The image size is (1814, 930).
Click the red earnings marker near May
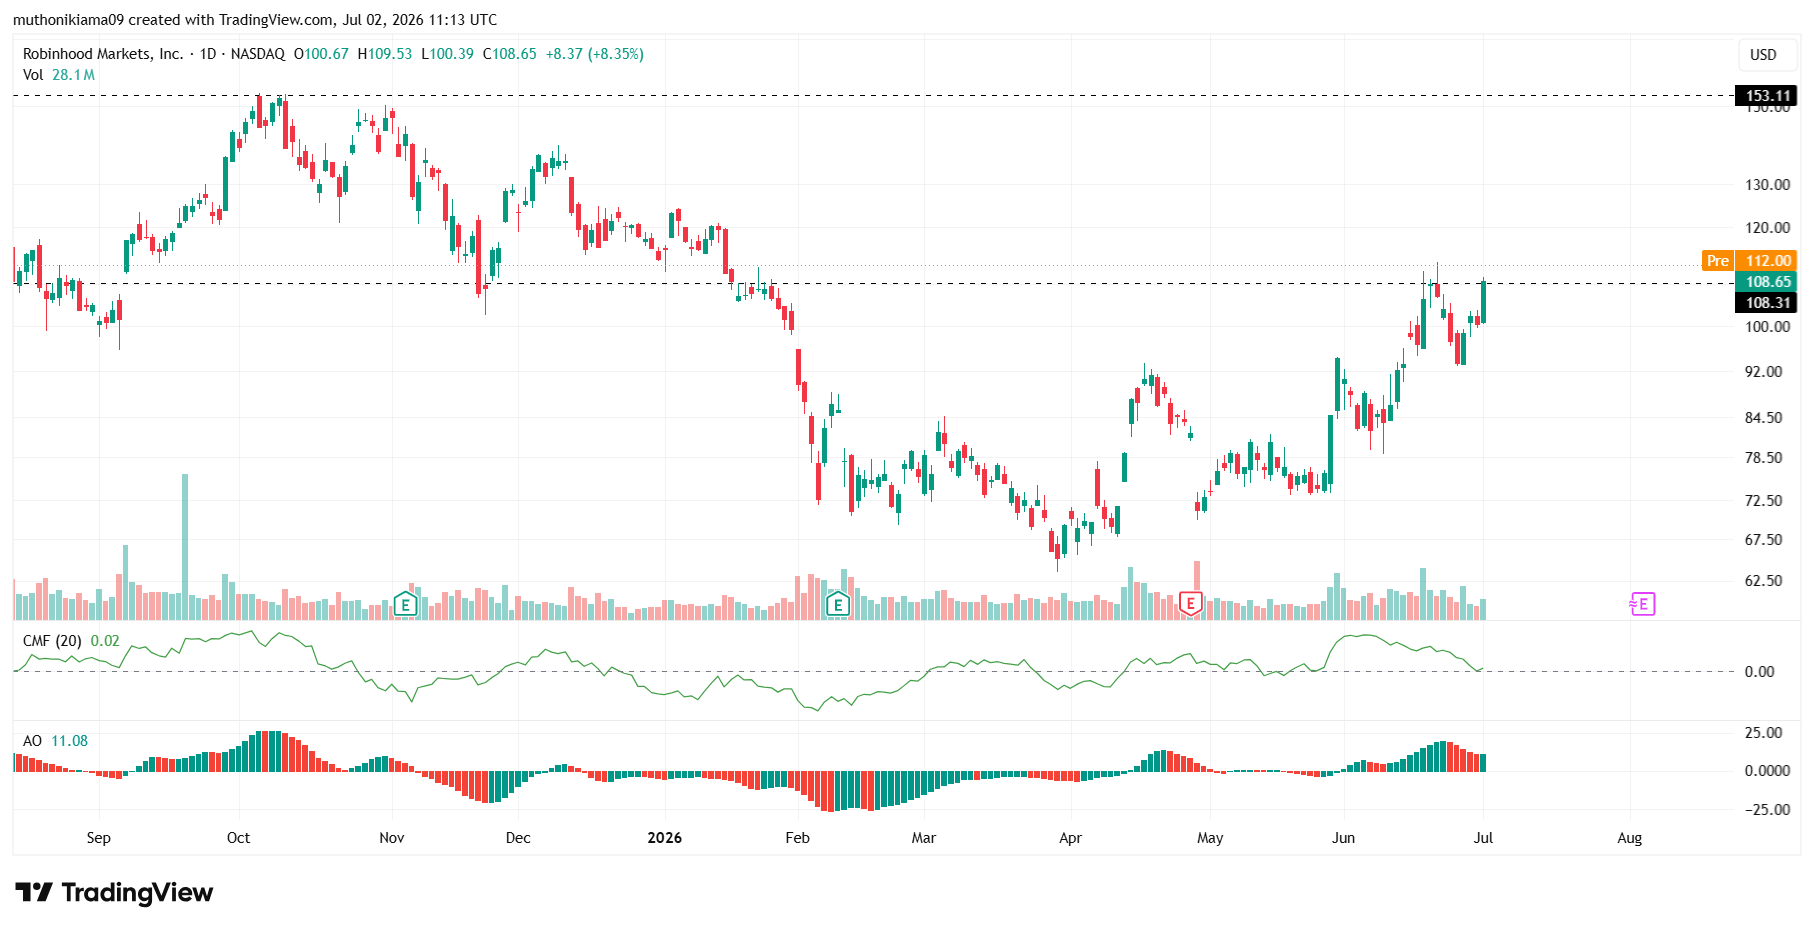pos(1190,603)
